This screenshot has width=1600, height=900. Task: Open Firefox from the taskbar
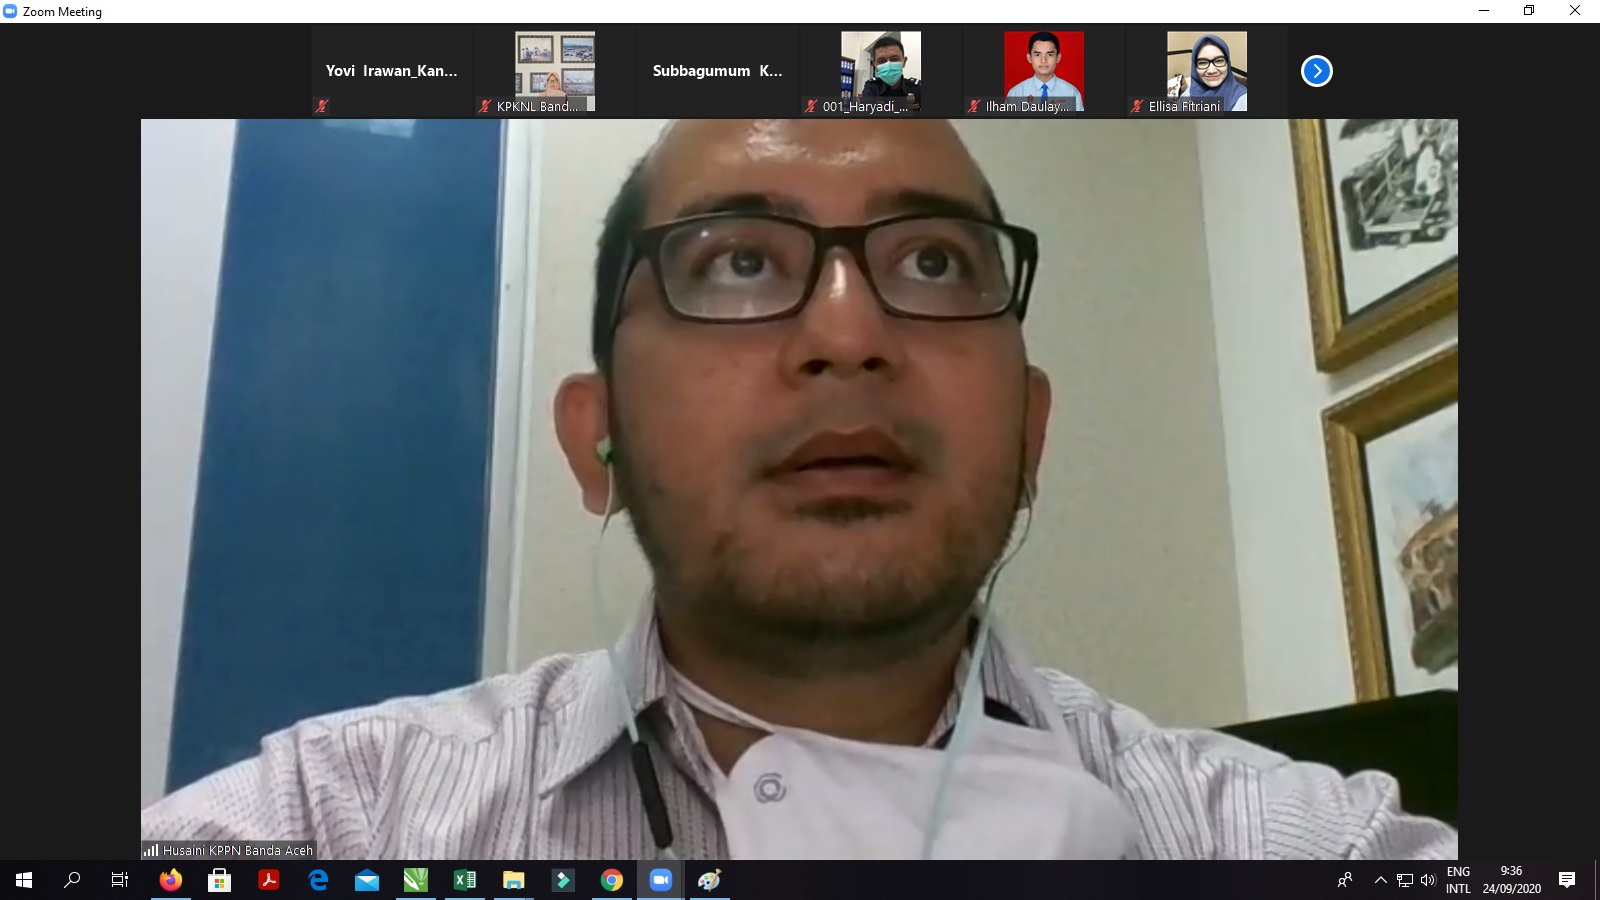(171, 880)
